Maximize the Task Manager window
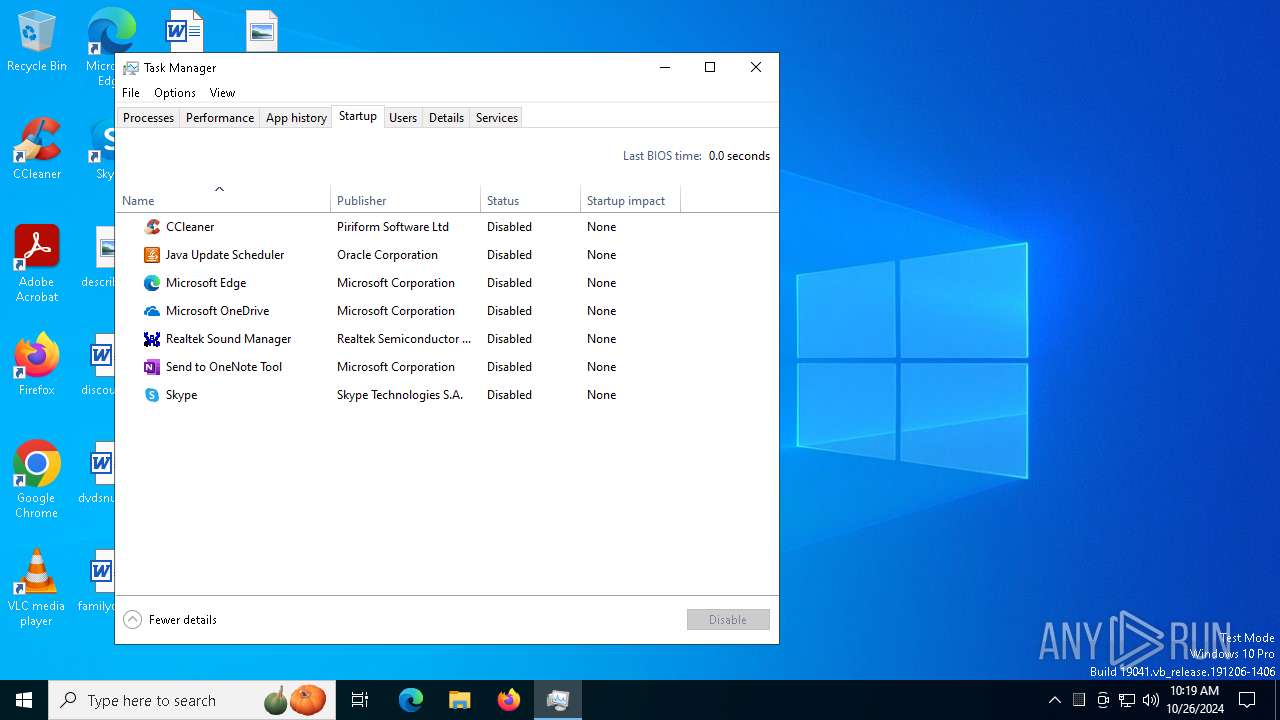 click(x=710, y=67)
